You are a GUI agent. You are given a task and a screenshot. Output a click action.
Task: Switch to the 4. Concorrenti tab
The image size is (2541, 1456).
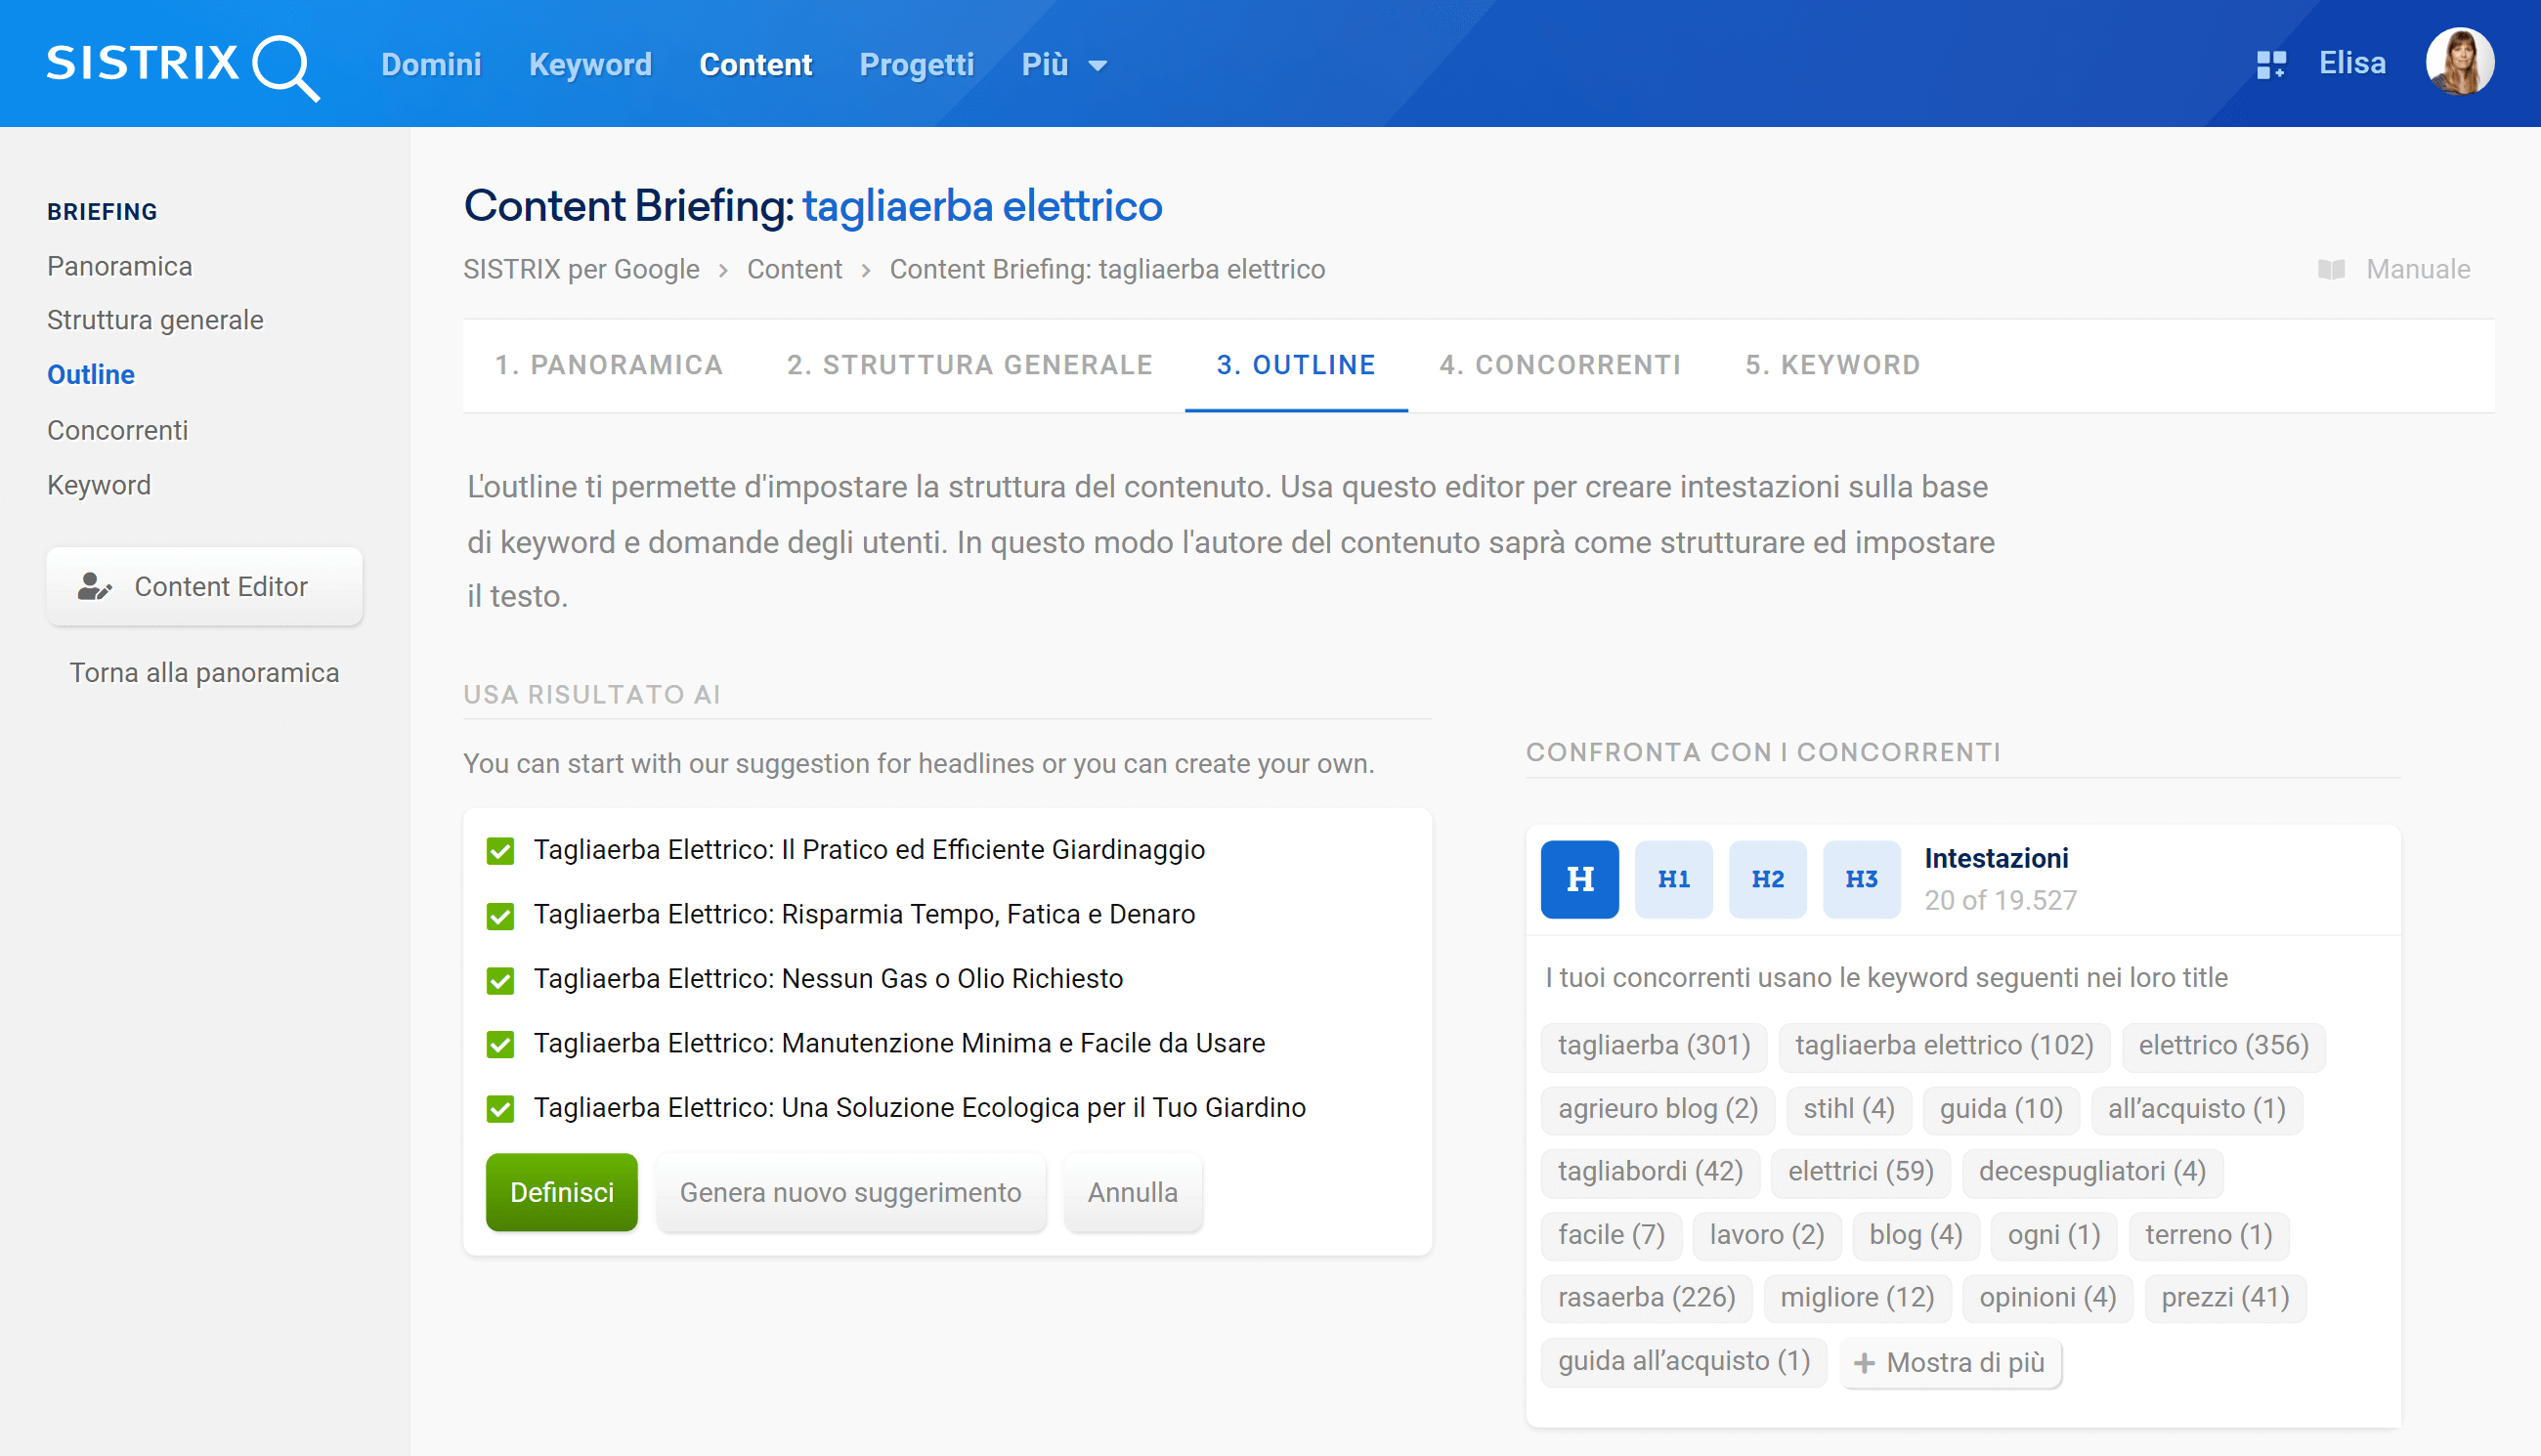[x=1560, y=365]
